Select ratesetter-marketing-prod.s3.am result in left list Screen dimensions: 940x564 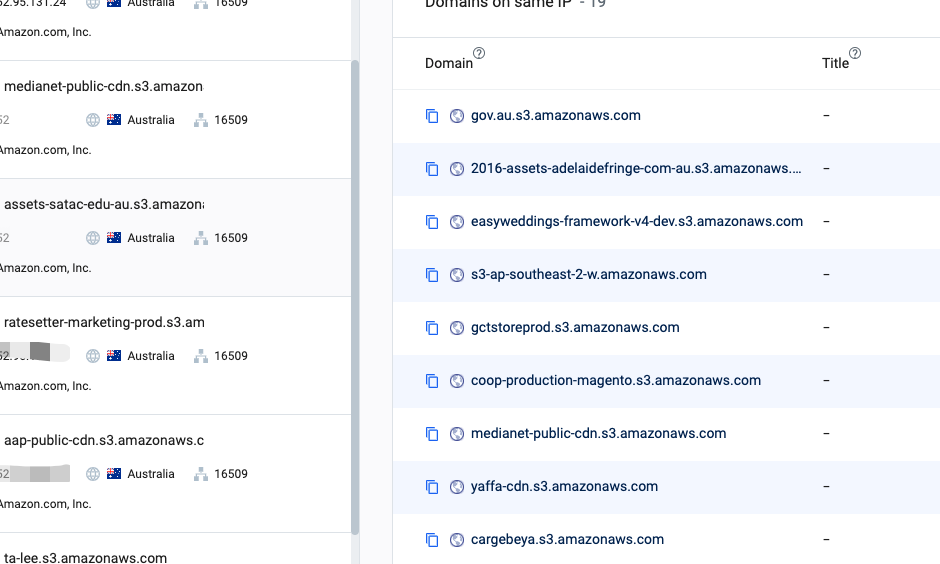point(104,322)
